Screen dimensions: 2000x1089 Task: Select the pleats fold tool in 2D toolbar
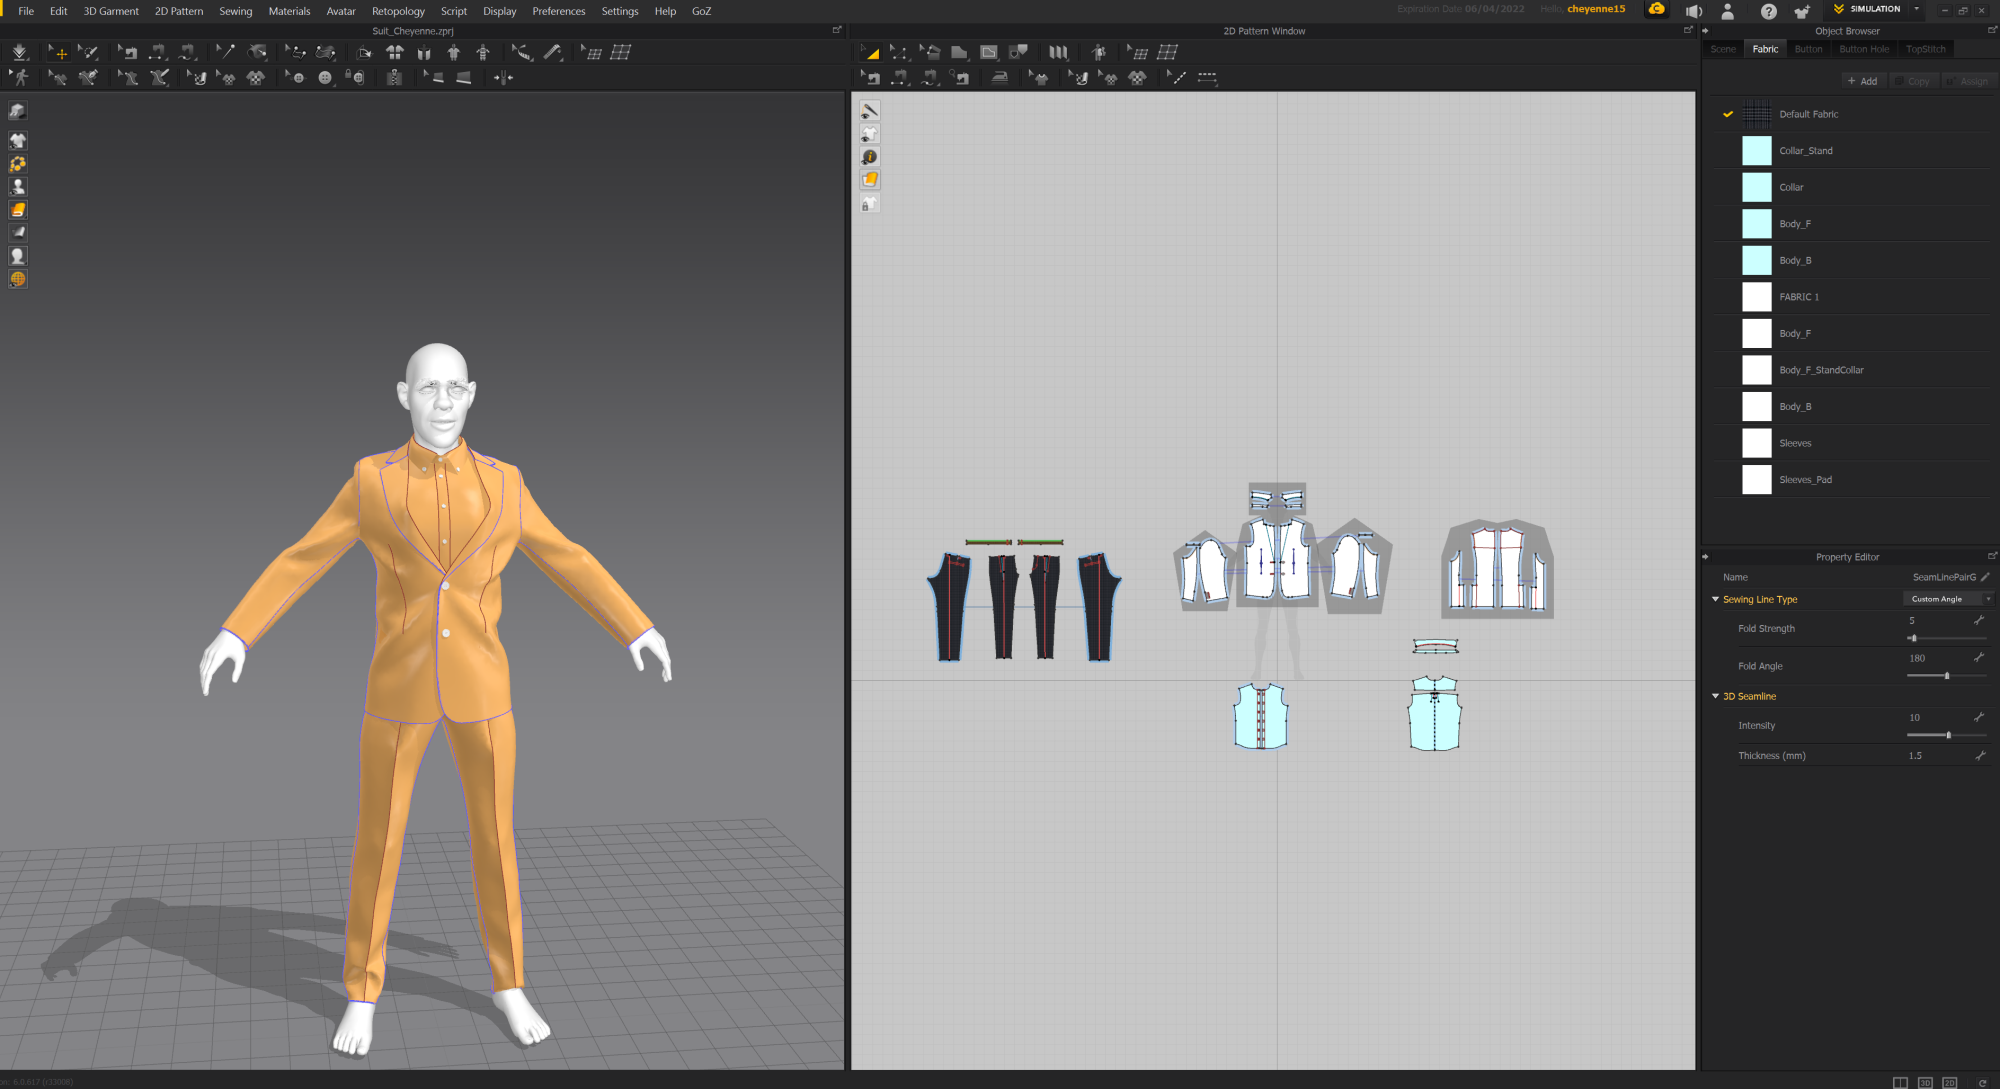pyautogui.click(x=1058, y=52)
